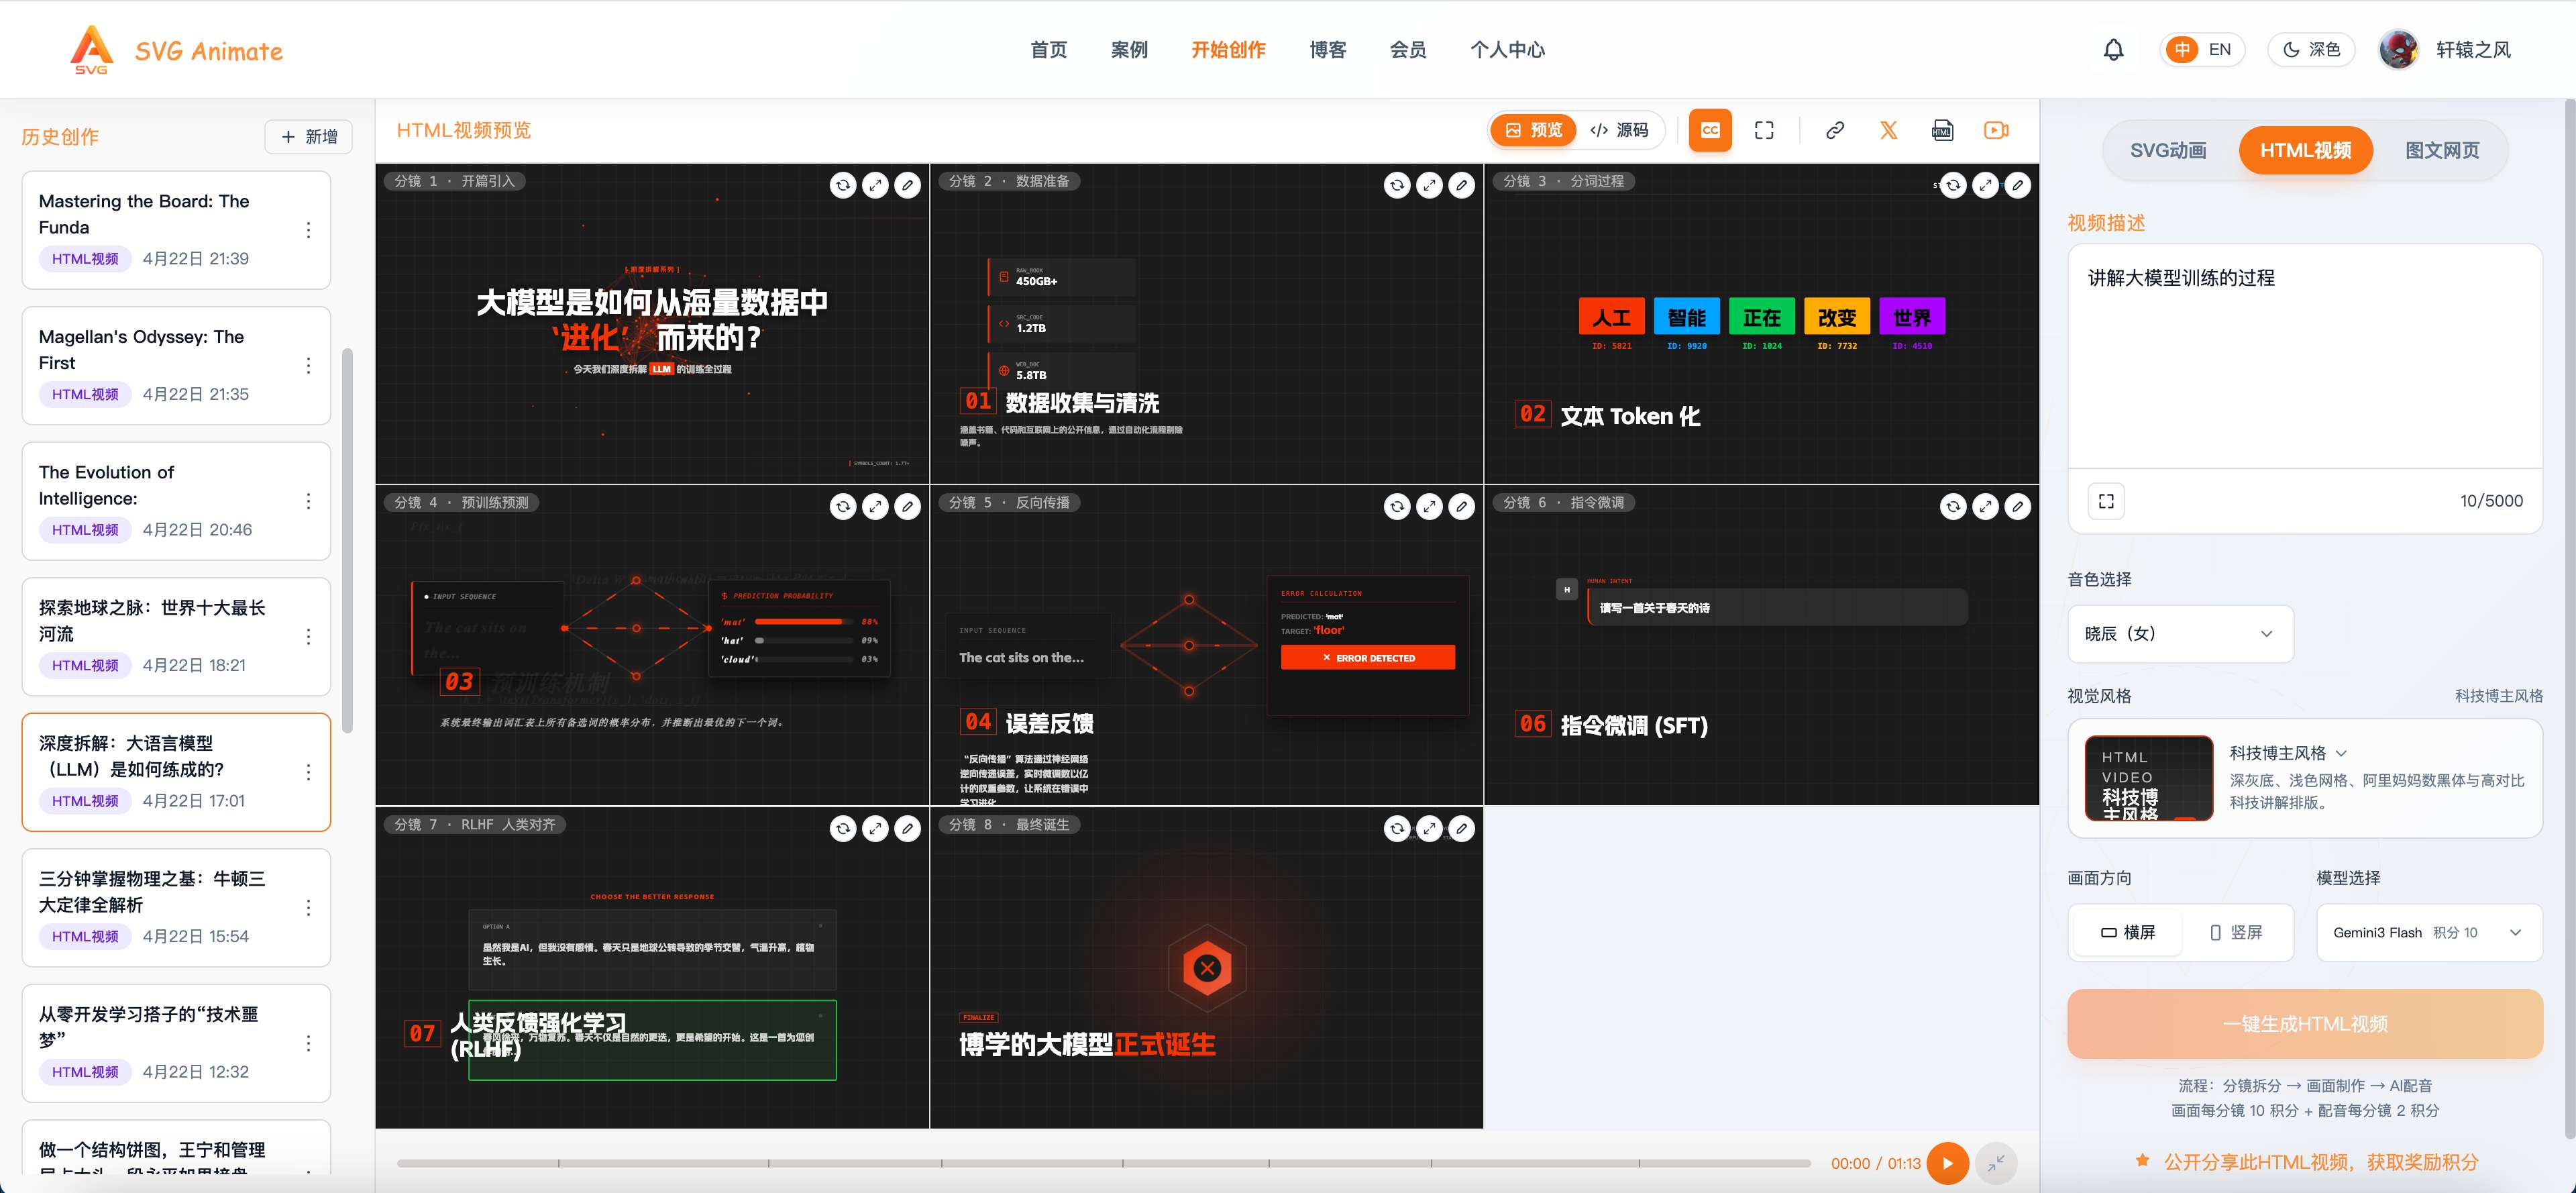This screenshot has height=1193, width=2576.
Task: Expand scene 分镜 2 数据准备
Action: click(x=1429, y=185)
